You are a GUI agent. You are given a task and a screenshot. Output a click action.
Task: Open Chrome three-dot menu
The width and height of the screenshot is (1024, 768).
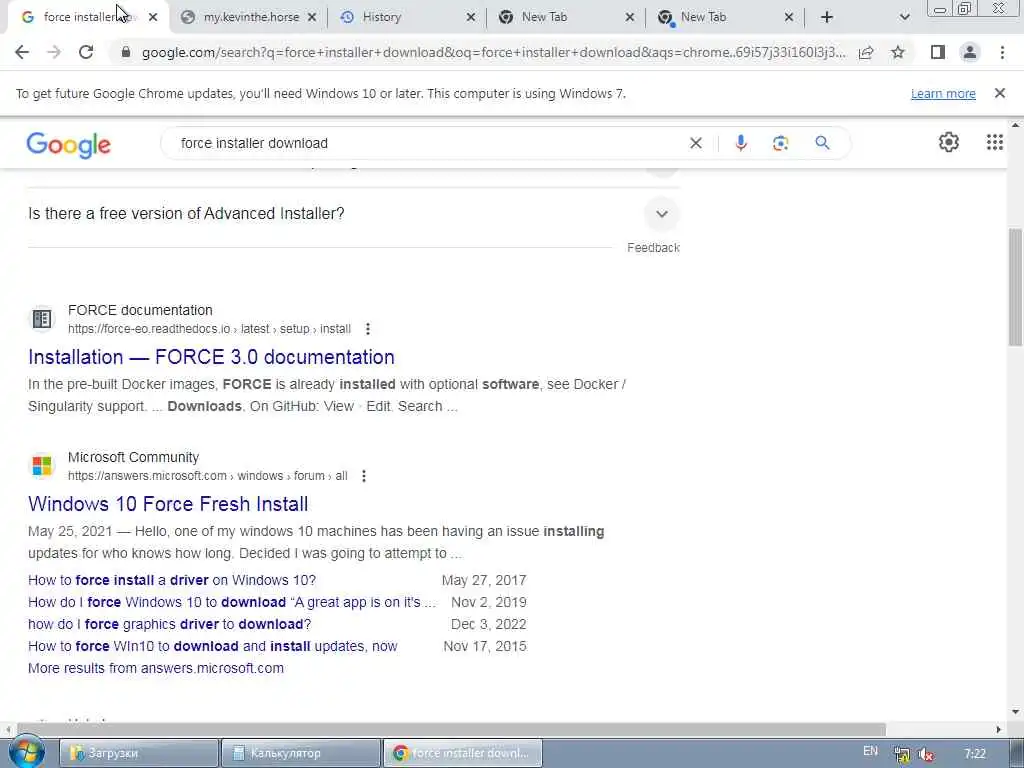tap(1002, 52)
